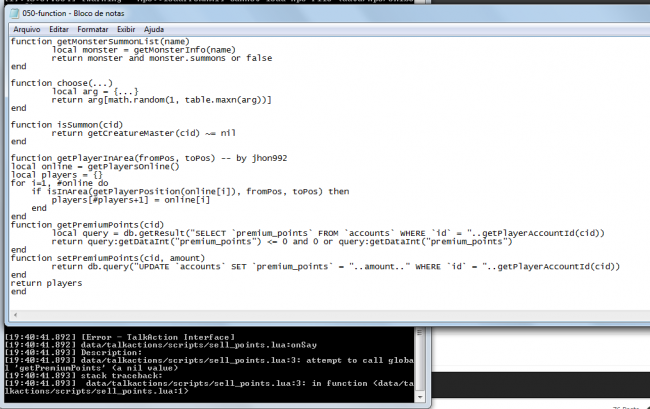Image resolution: width=650 pixels, height=409 pixels.
Task: Click the line 'return players'
Action: pyautogui.click(x=46, y=283)
